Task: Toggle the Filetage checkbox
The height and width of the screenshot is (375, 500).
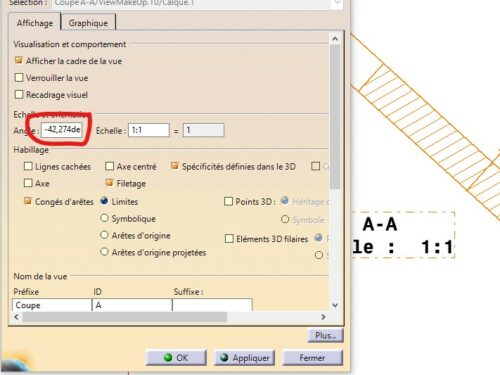Action: coord(109,183)
